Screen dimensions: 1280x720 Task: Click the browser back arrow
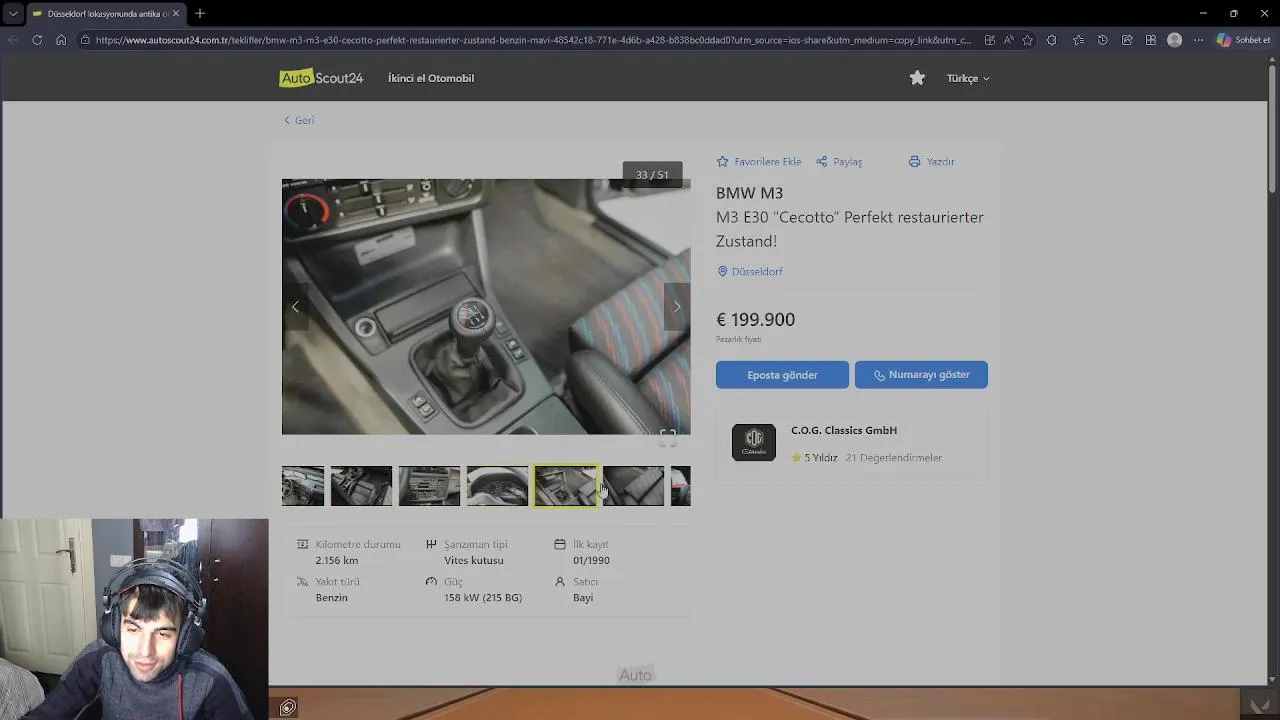[x=13, y=40]
